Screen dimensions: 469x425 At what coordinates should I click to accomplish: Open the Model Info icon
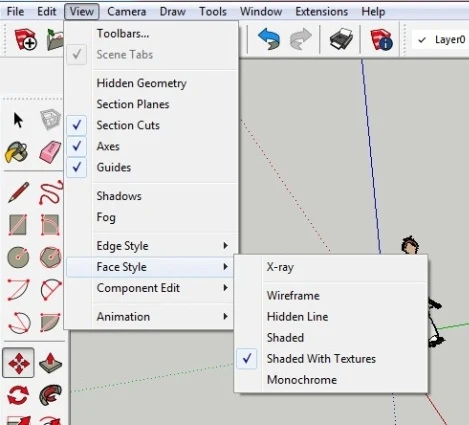(x=381, y=39)
